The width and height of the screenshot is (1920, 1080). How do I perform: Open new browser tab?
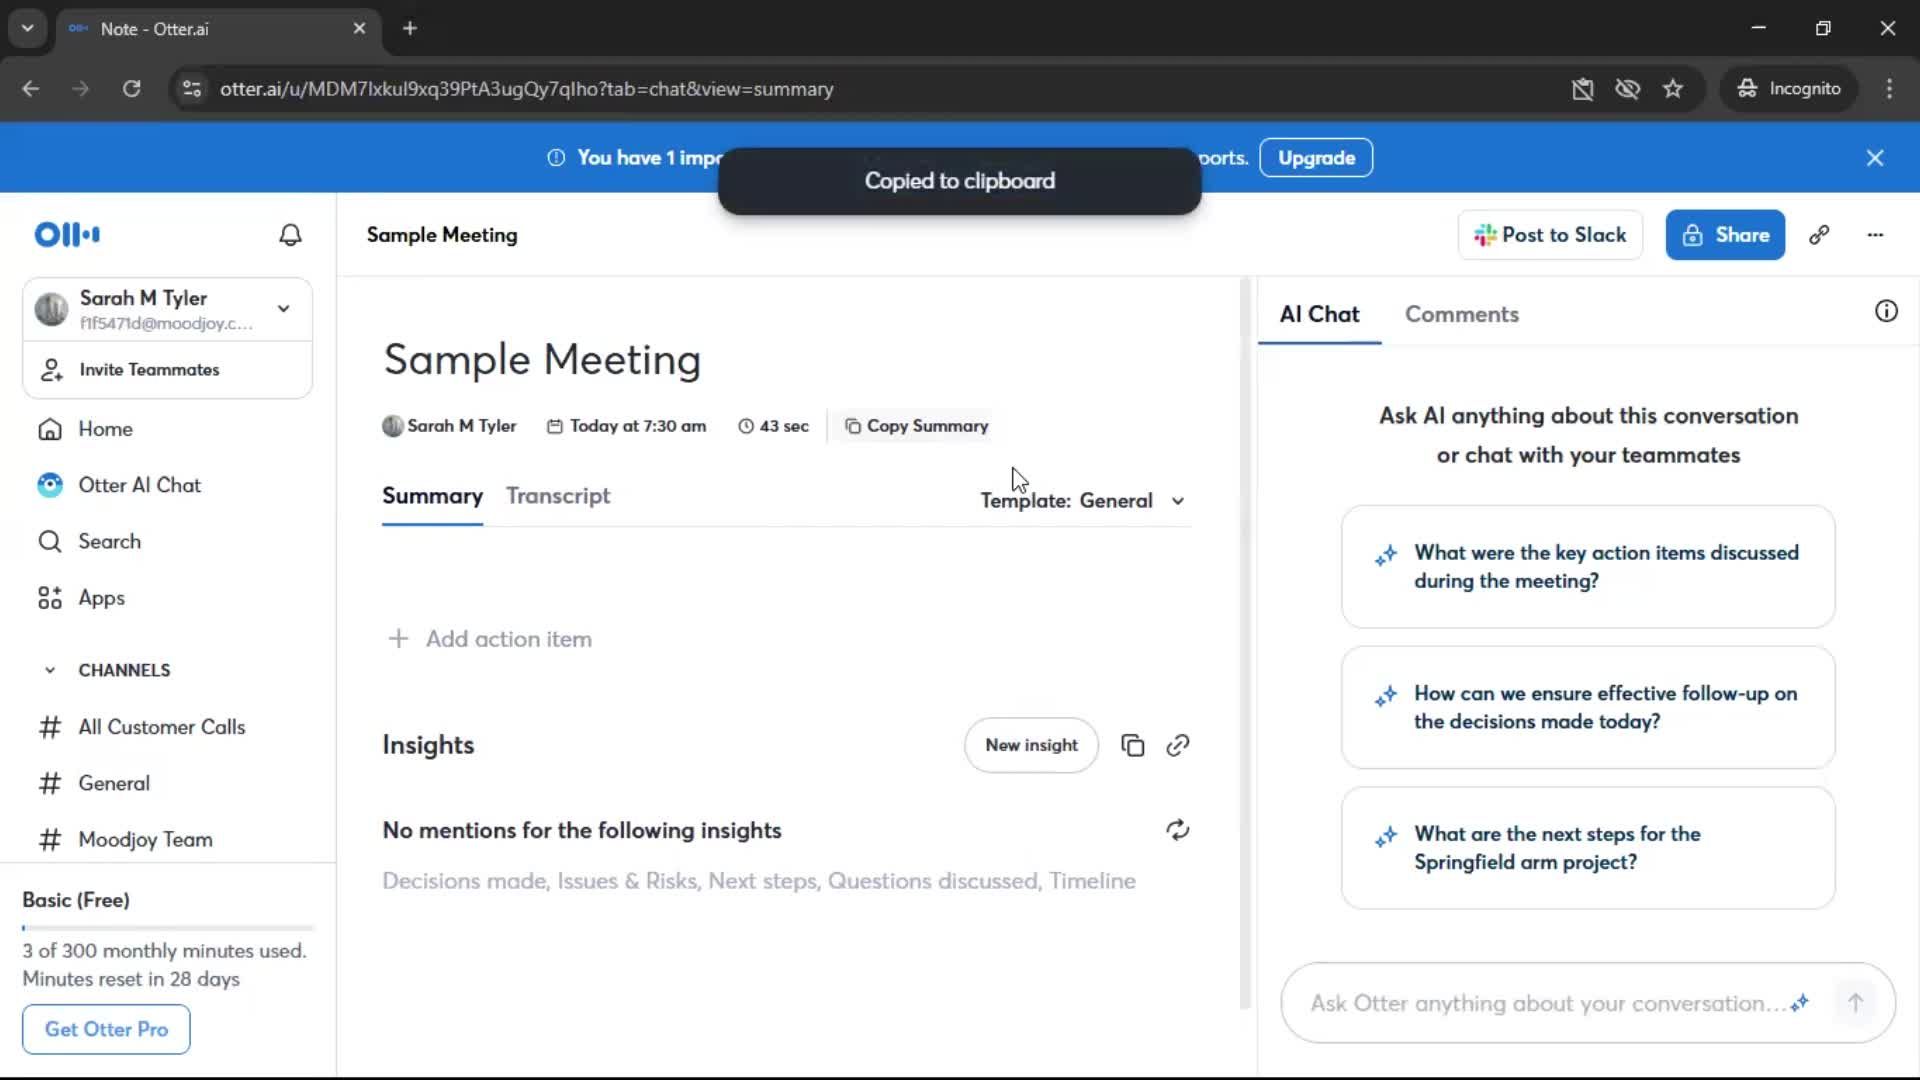click(x=410, y=29)
